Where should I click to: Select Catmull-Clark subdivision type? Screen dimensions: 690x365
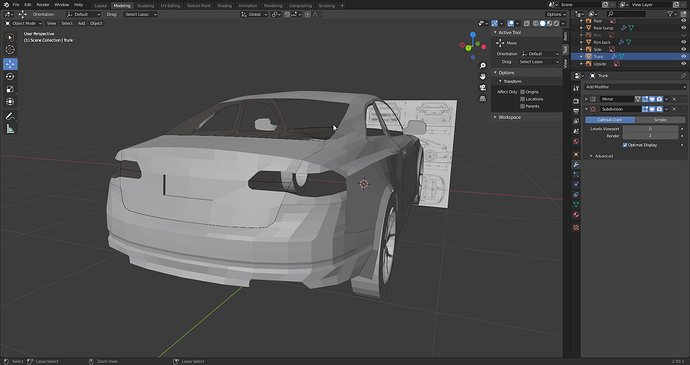(x=610, y=120)
